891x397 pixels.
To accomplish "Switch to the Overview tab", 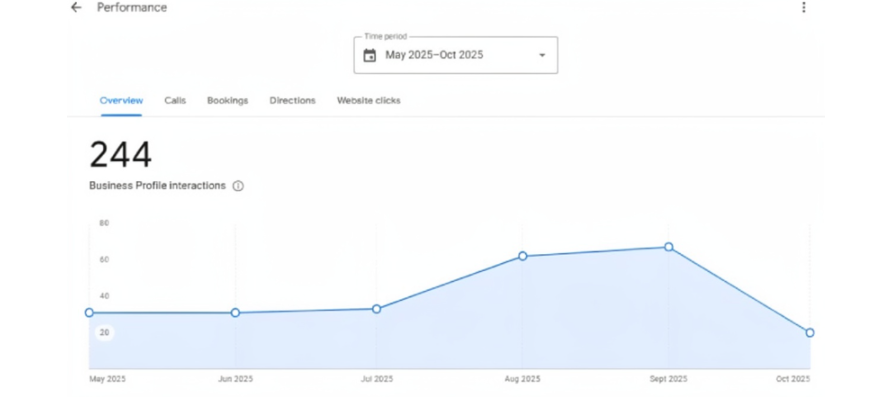I will (122, 101).
